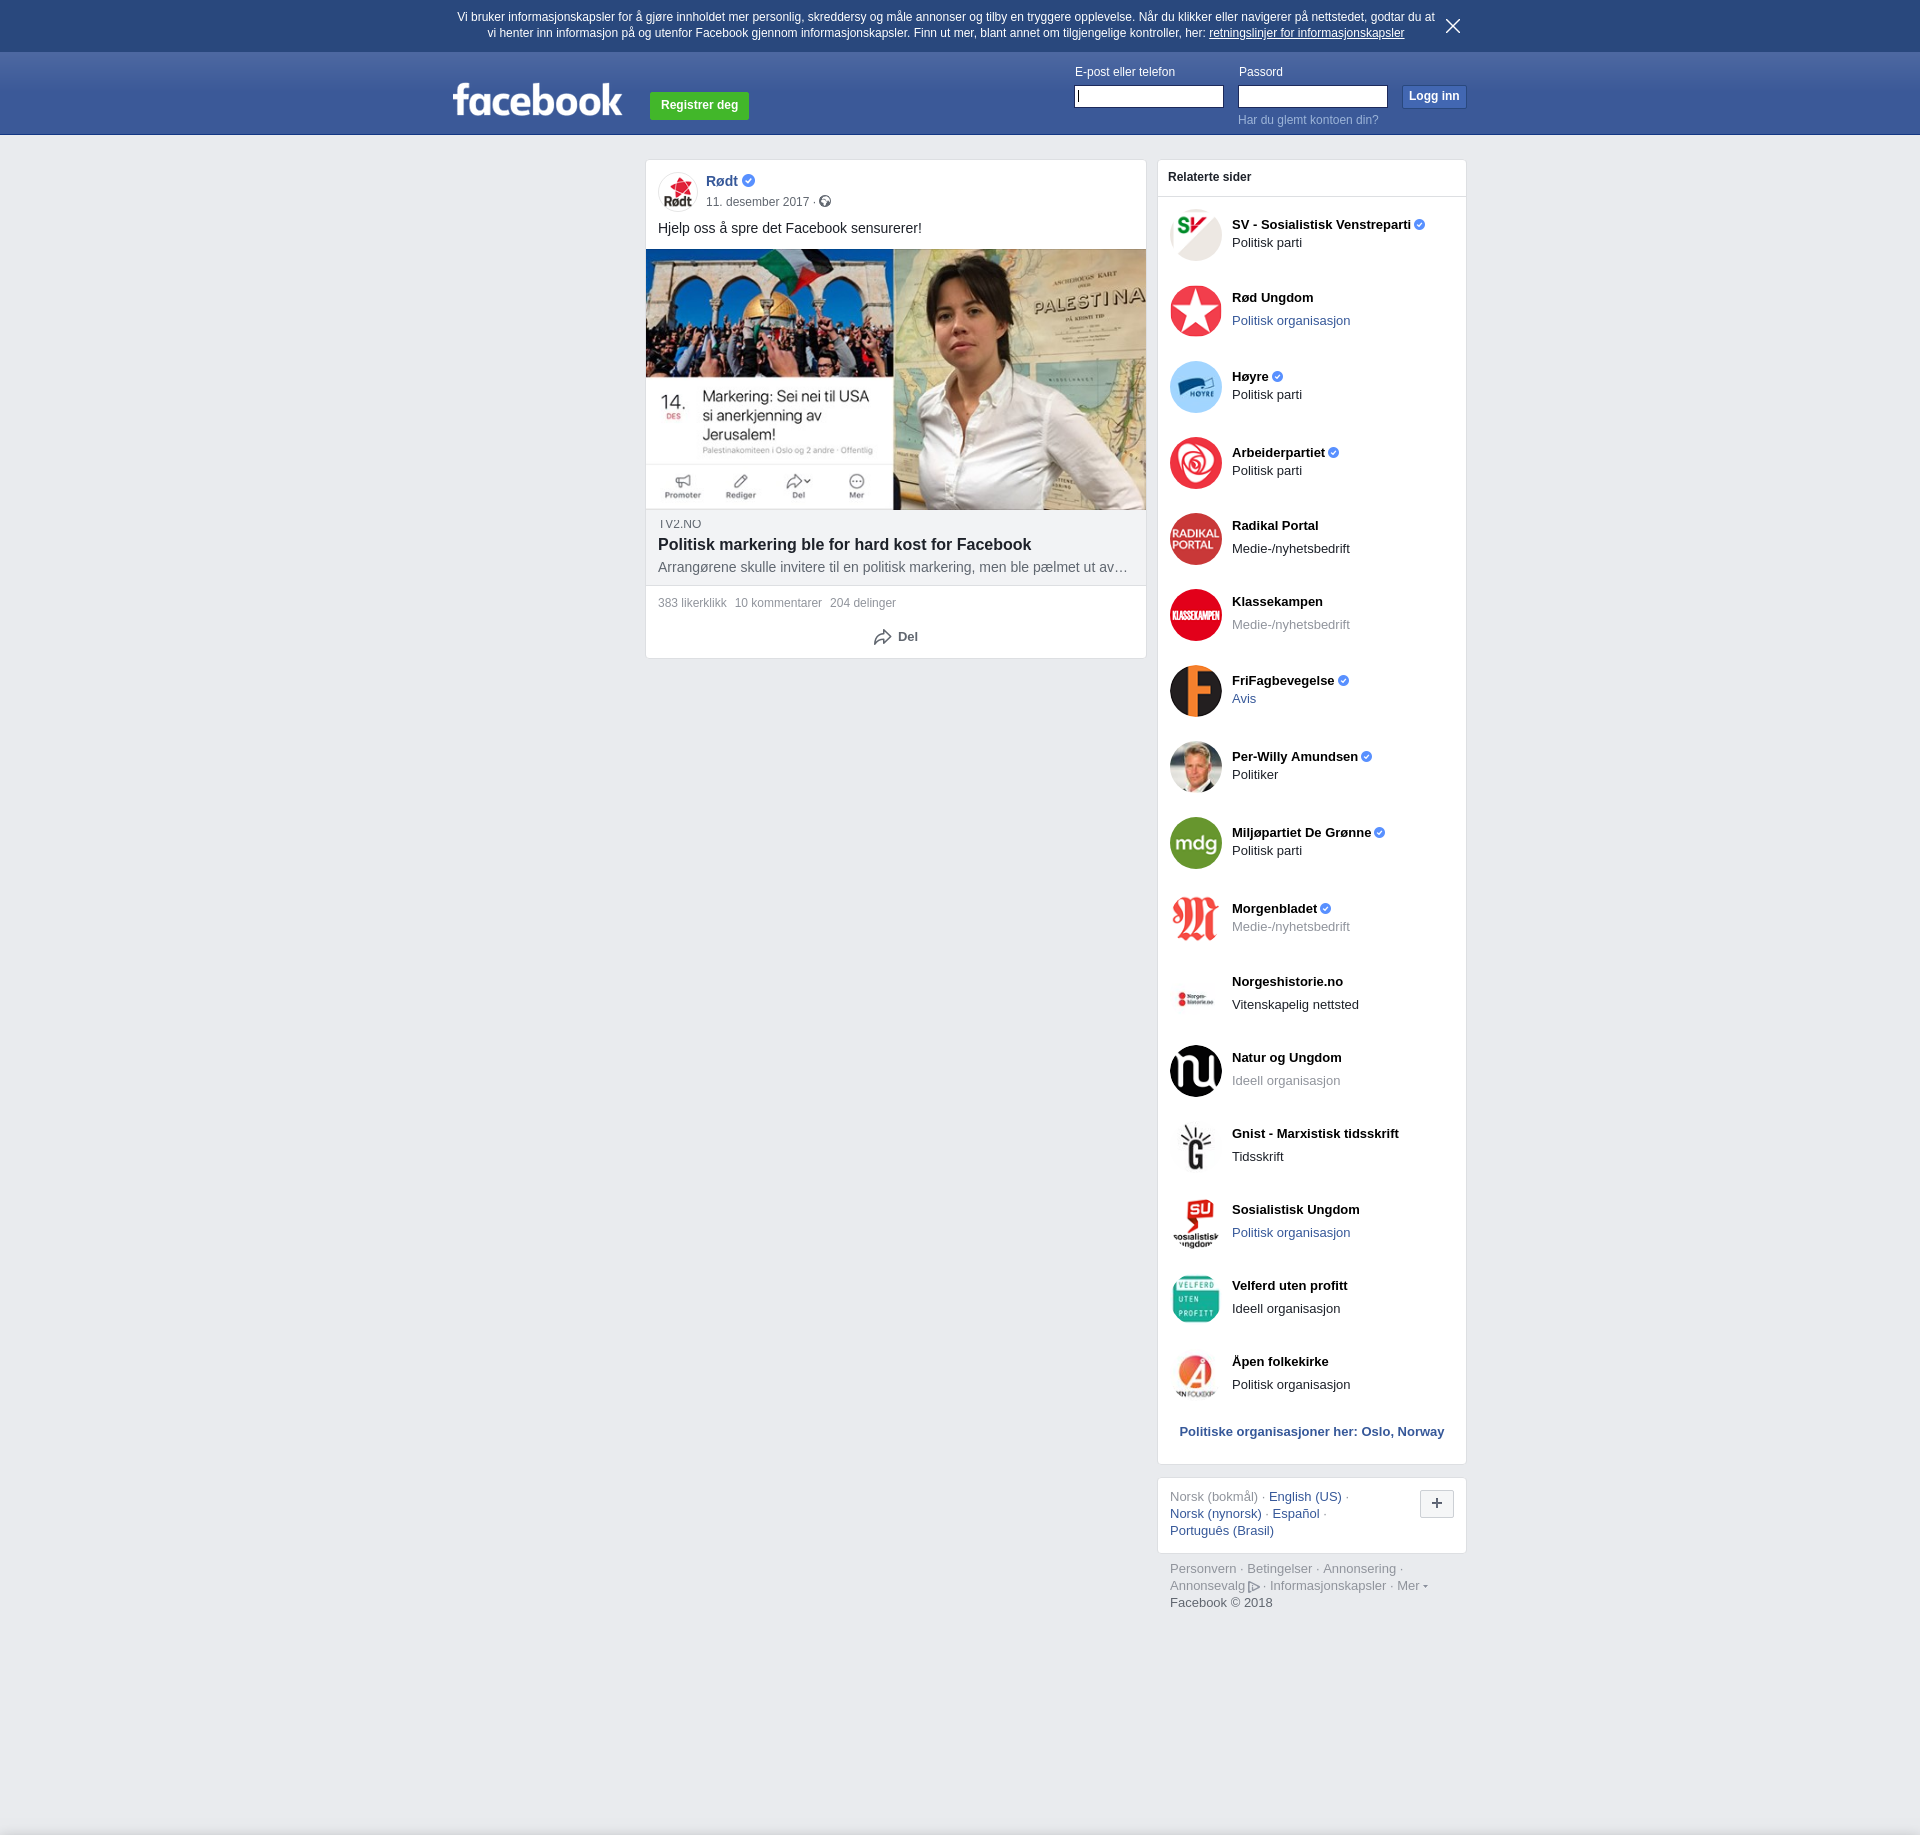Open the Klassekampen page name
The image size is (1920, 1835).
click(x=1277, y=602)
